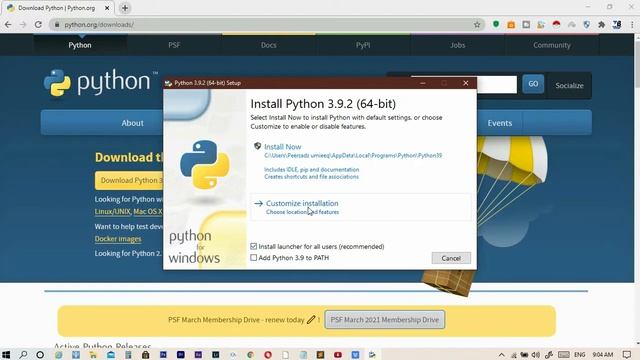Select the Community top navigation tab
Image resolution: width=640 pixels, height=360 pixels.
(552, 45)
